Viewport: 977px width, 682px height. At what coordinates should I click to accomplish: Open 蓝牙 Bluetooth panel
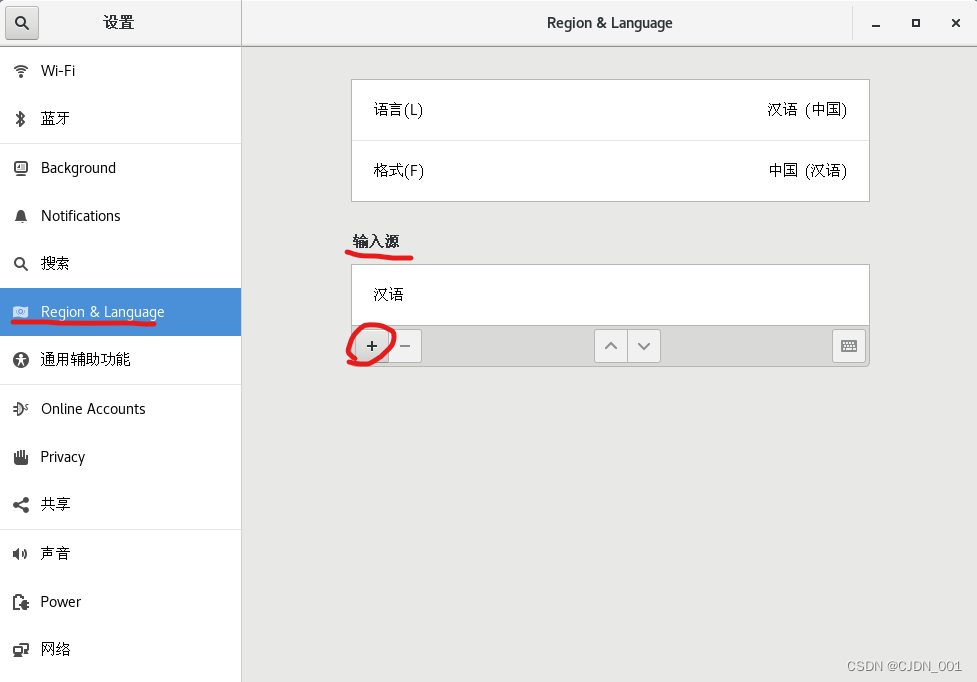click(x=120, y=119)
